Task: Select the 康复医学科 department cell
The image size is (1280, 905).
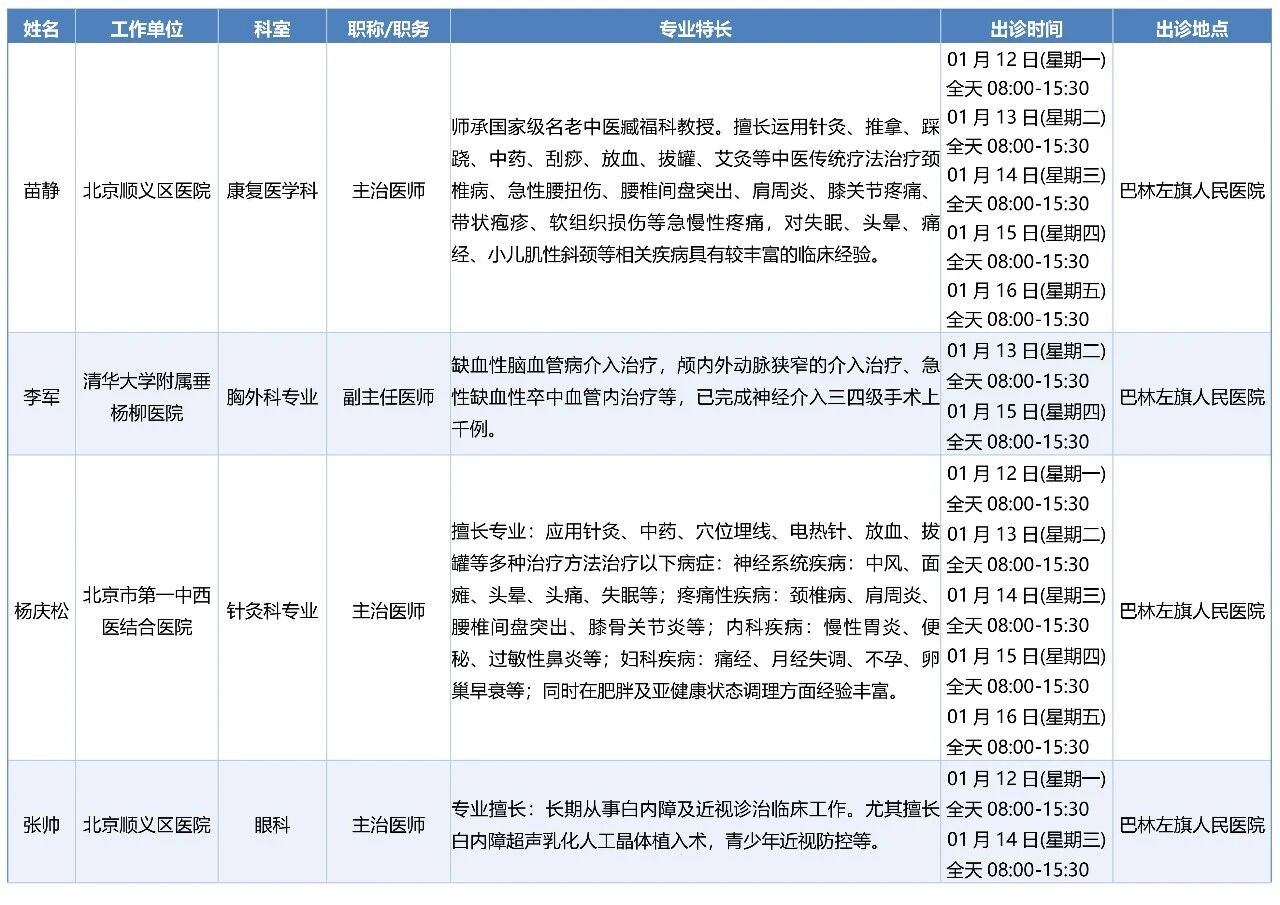Action: 272,190
